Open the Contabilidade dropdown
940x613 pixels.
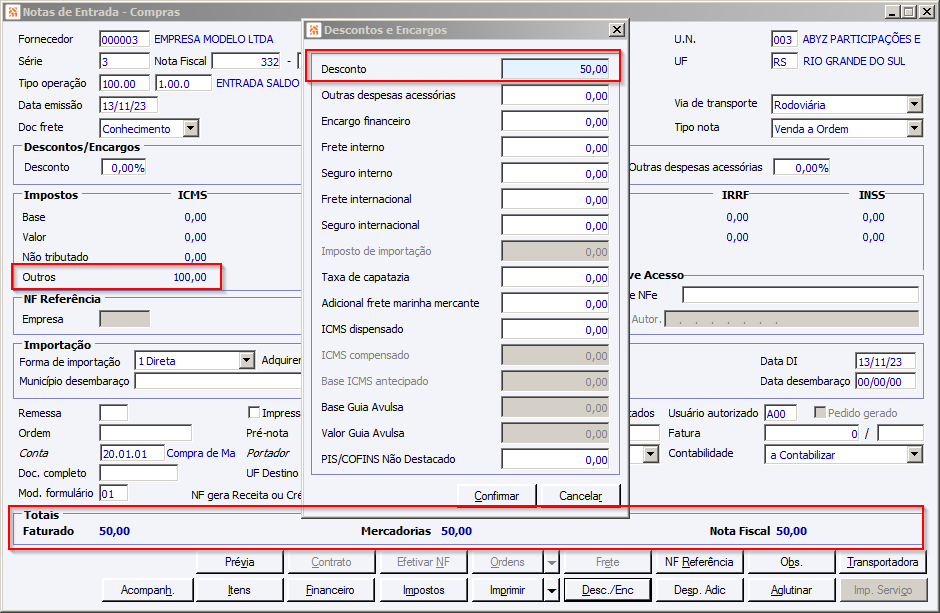(914, 455)
